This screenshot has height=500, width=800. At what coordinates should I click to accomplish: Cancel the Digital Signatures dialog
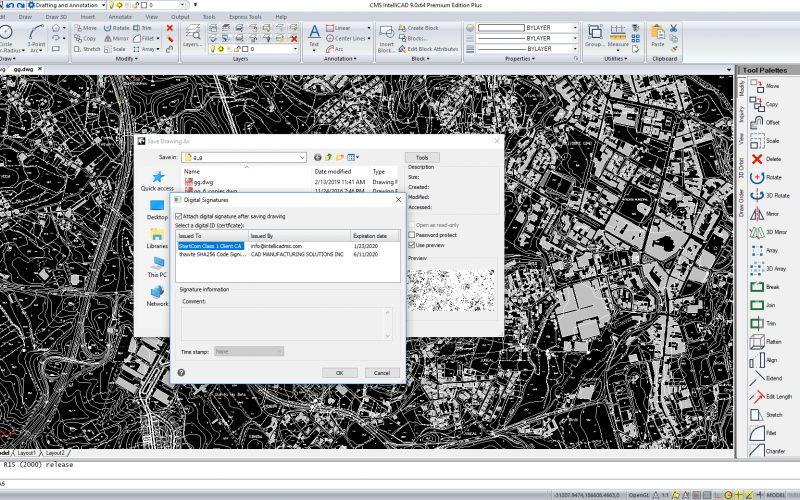[381, 372]
